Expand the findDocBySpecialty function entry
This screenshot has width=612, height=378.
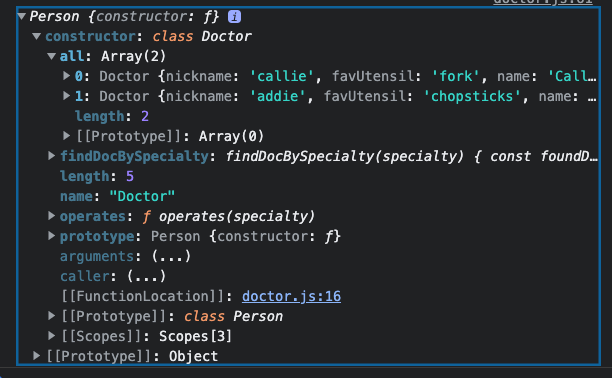52,156
